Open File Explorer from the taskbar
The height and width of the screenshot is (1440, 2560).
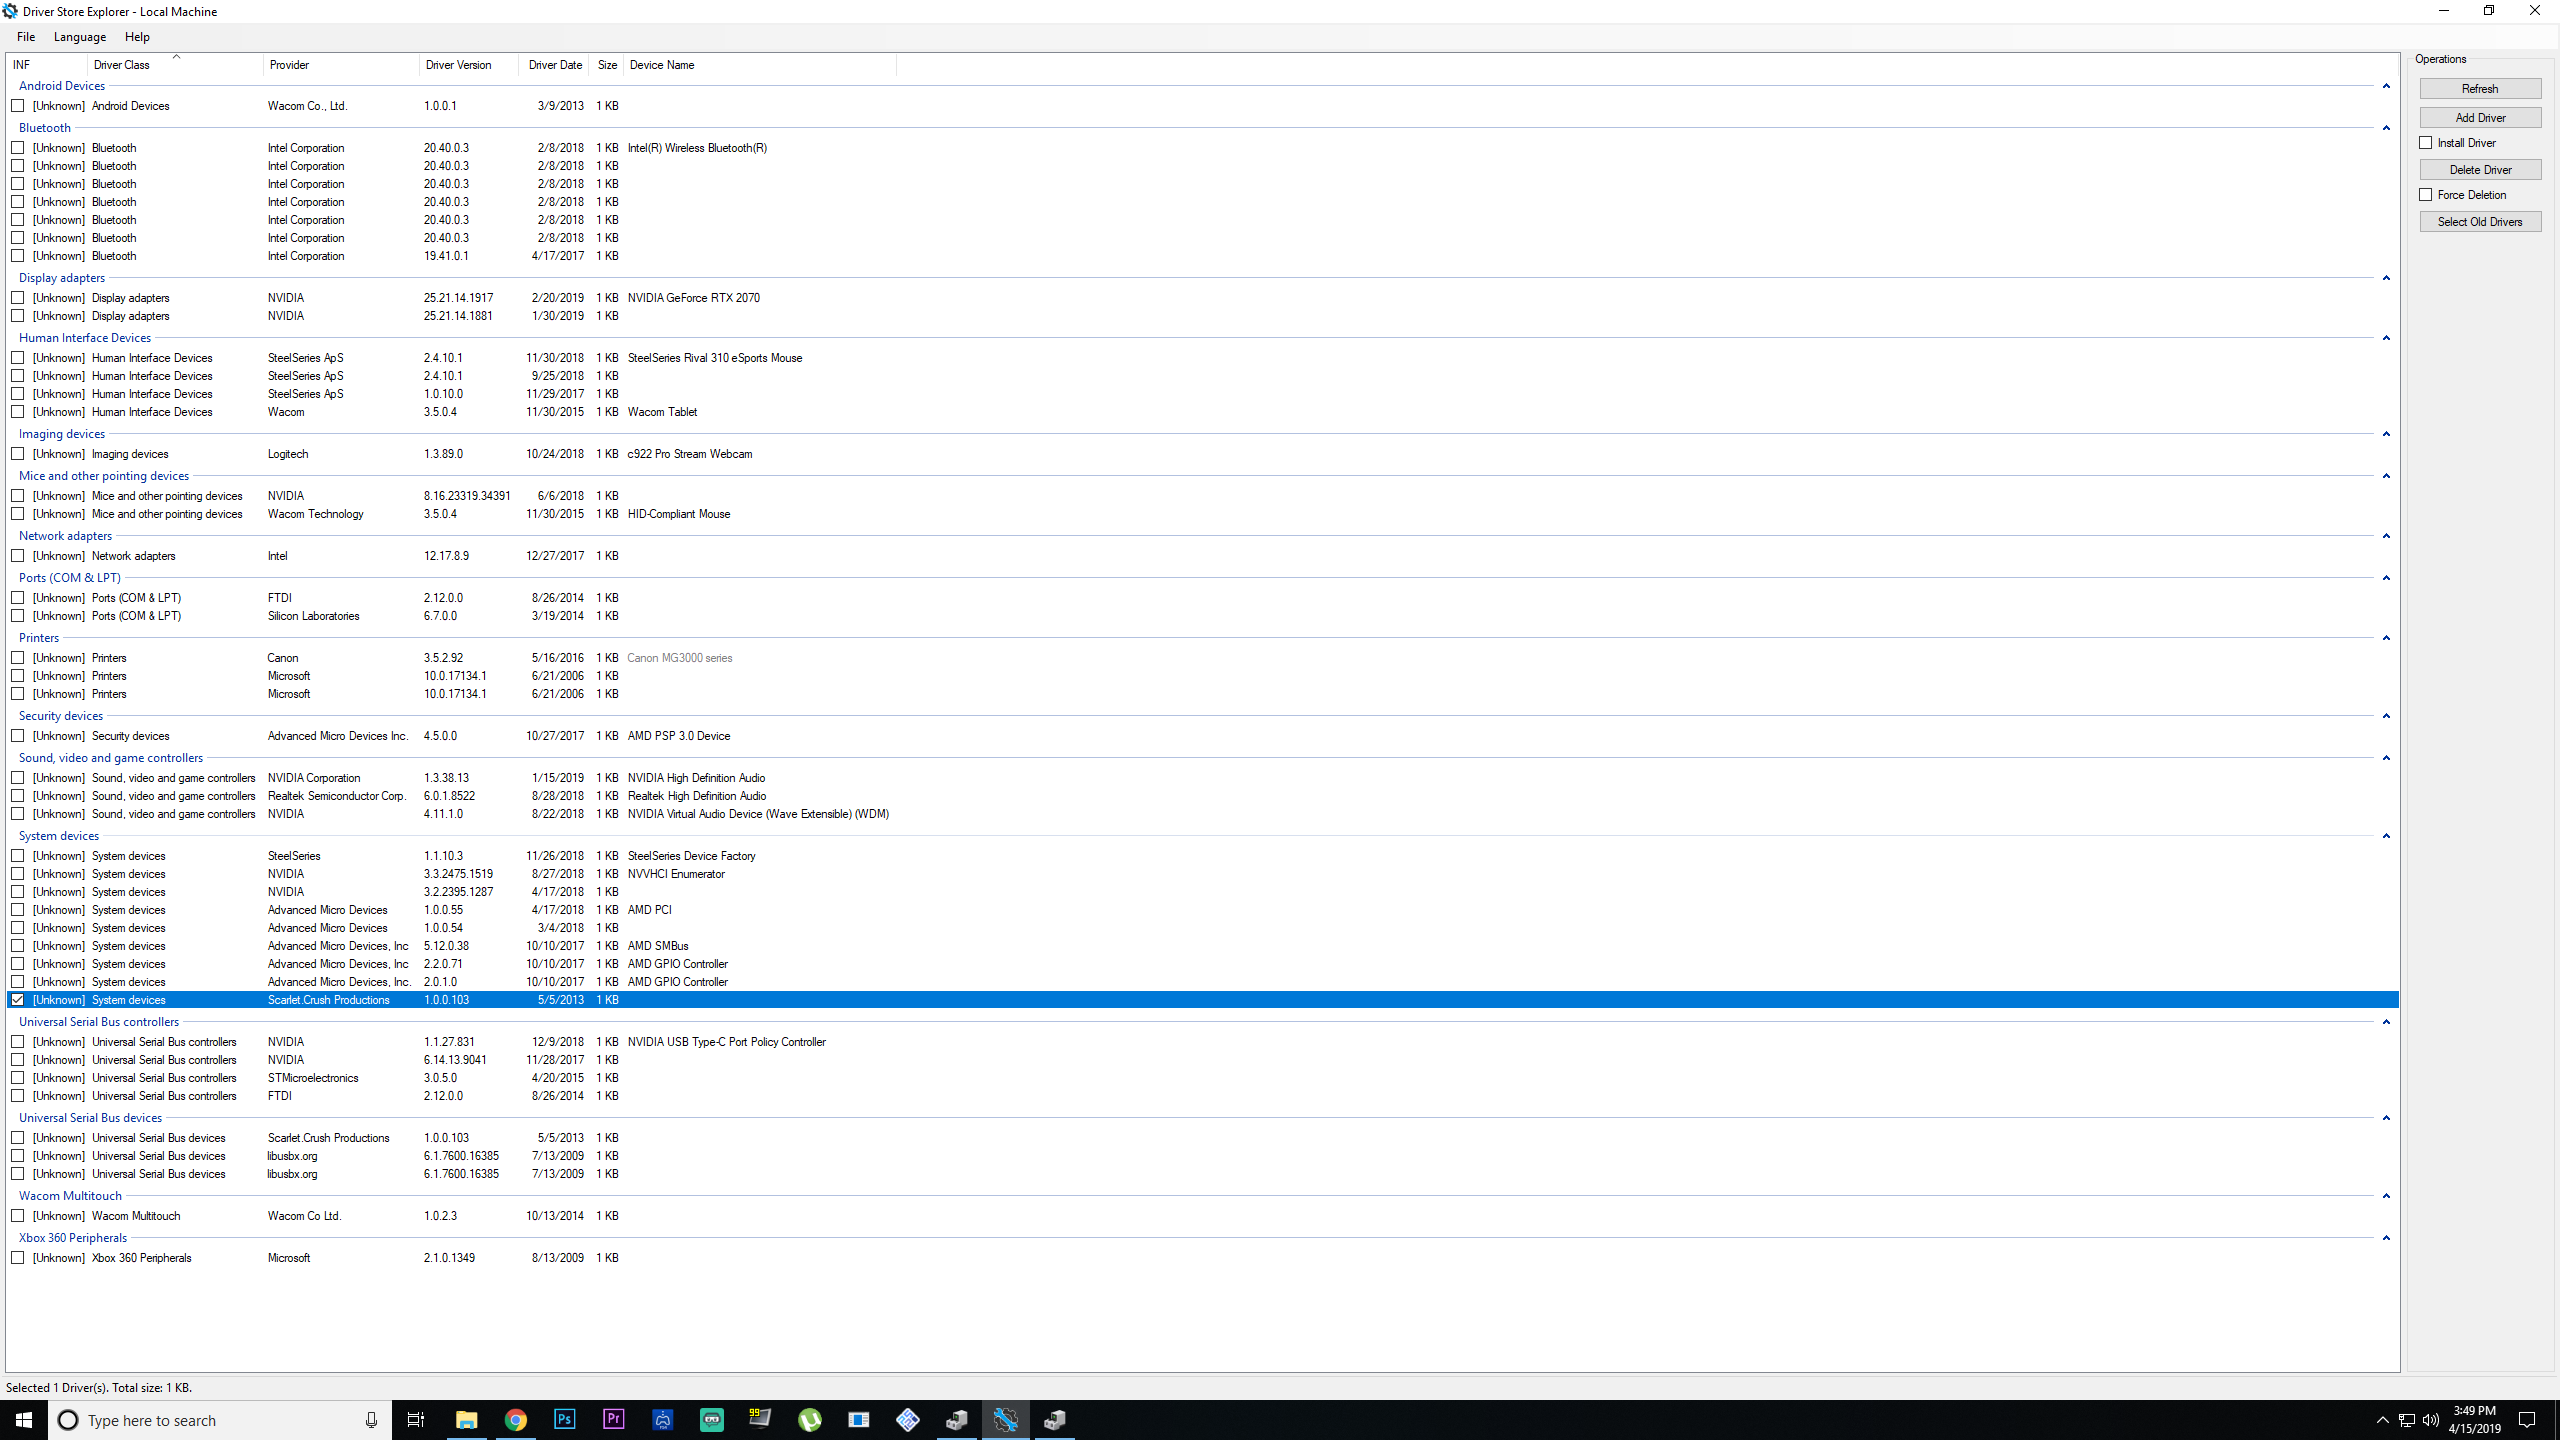point(466,1420)
